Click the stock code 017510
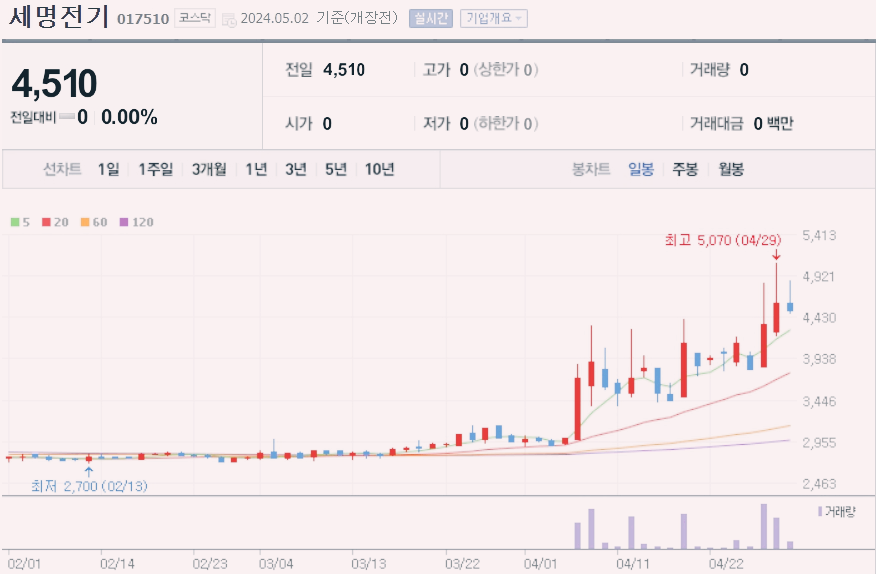Screen dimensions: 876x574 (x=143, y=19)
